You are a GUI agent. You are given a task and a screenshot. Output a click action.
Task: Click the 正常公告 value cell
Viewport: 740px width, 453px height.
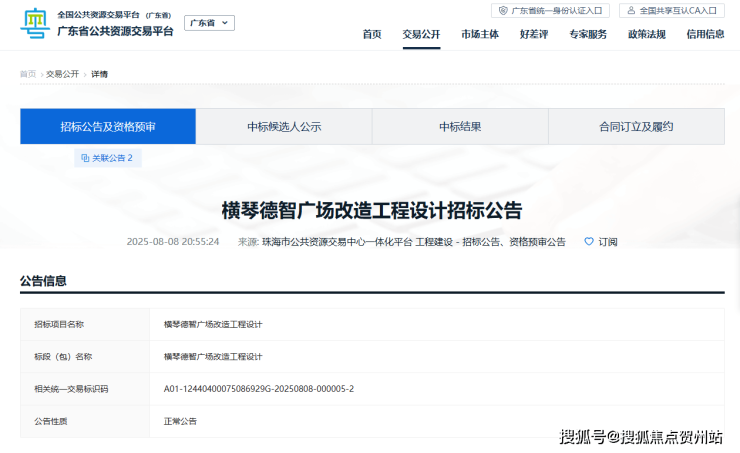[x=437, y=421]
